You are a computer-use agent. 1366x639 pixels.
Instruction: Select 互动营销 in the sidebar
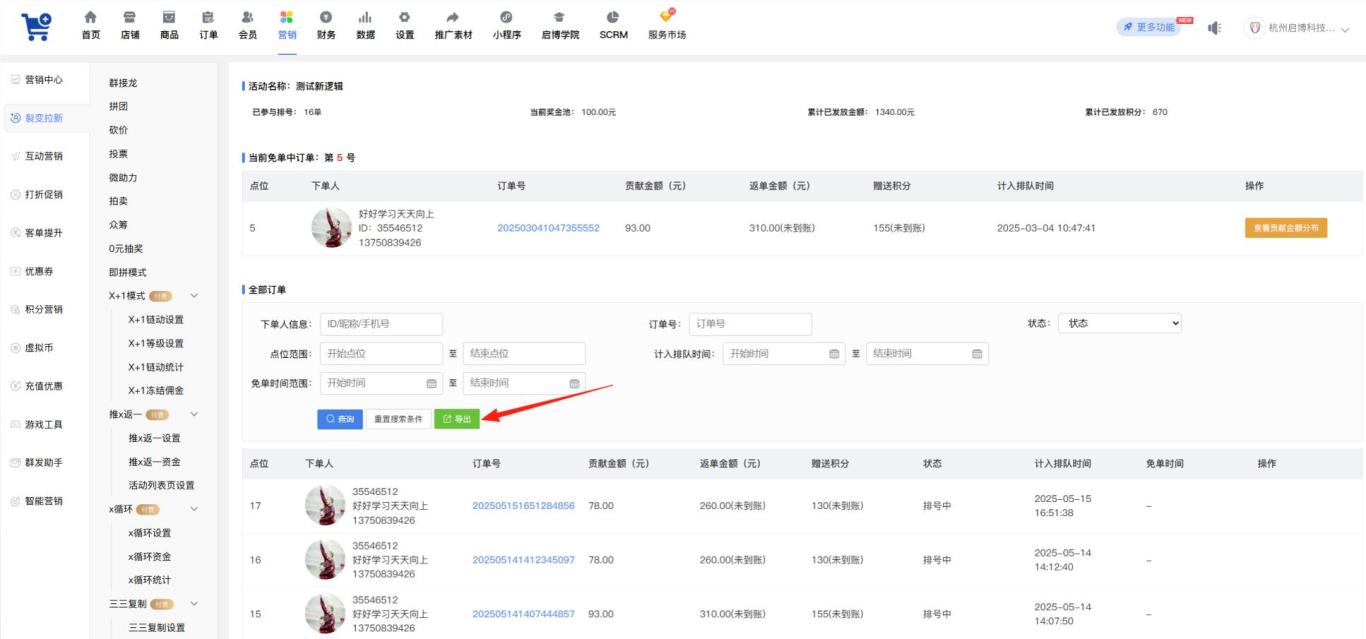[x=44, y=156]
